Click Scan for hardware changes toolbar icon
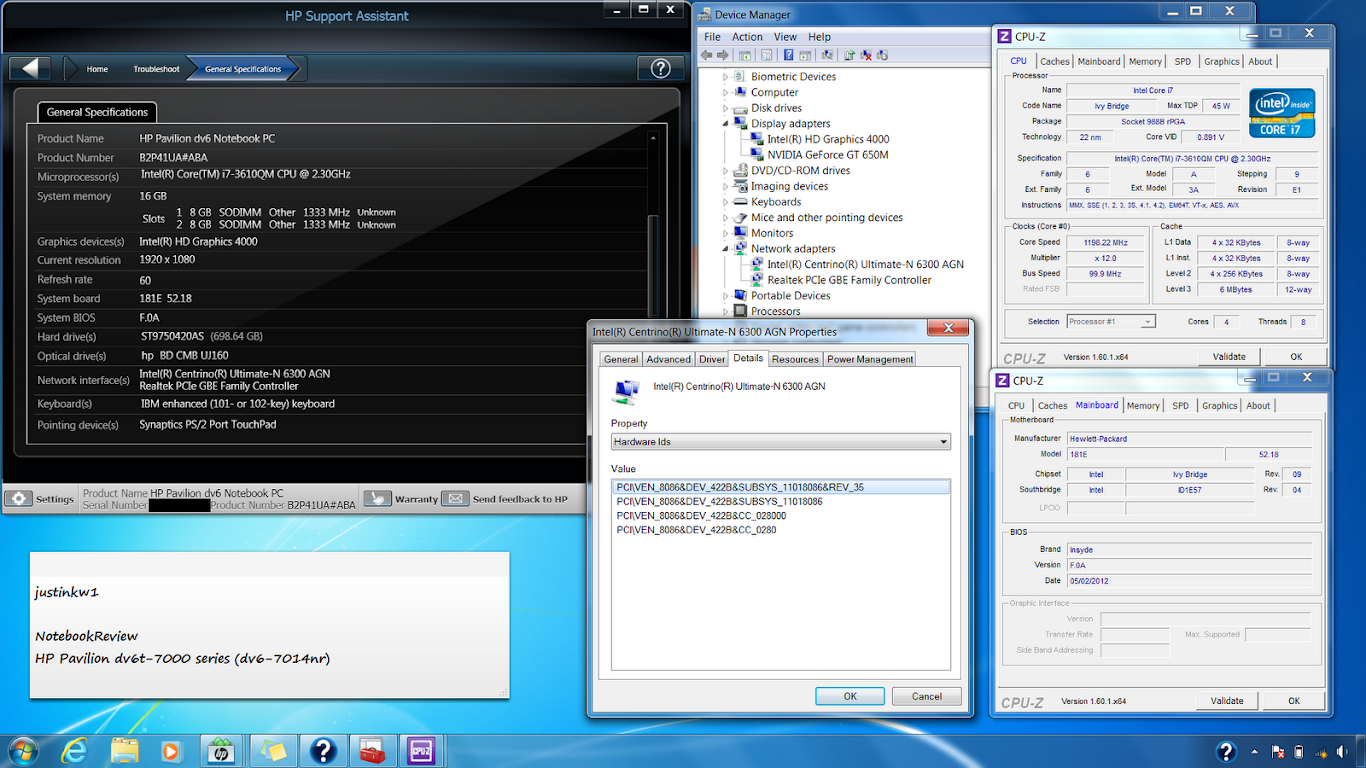 tap(827, 55)
